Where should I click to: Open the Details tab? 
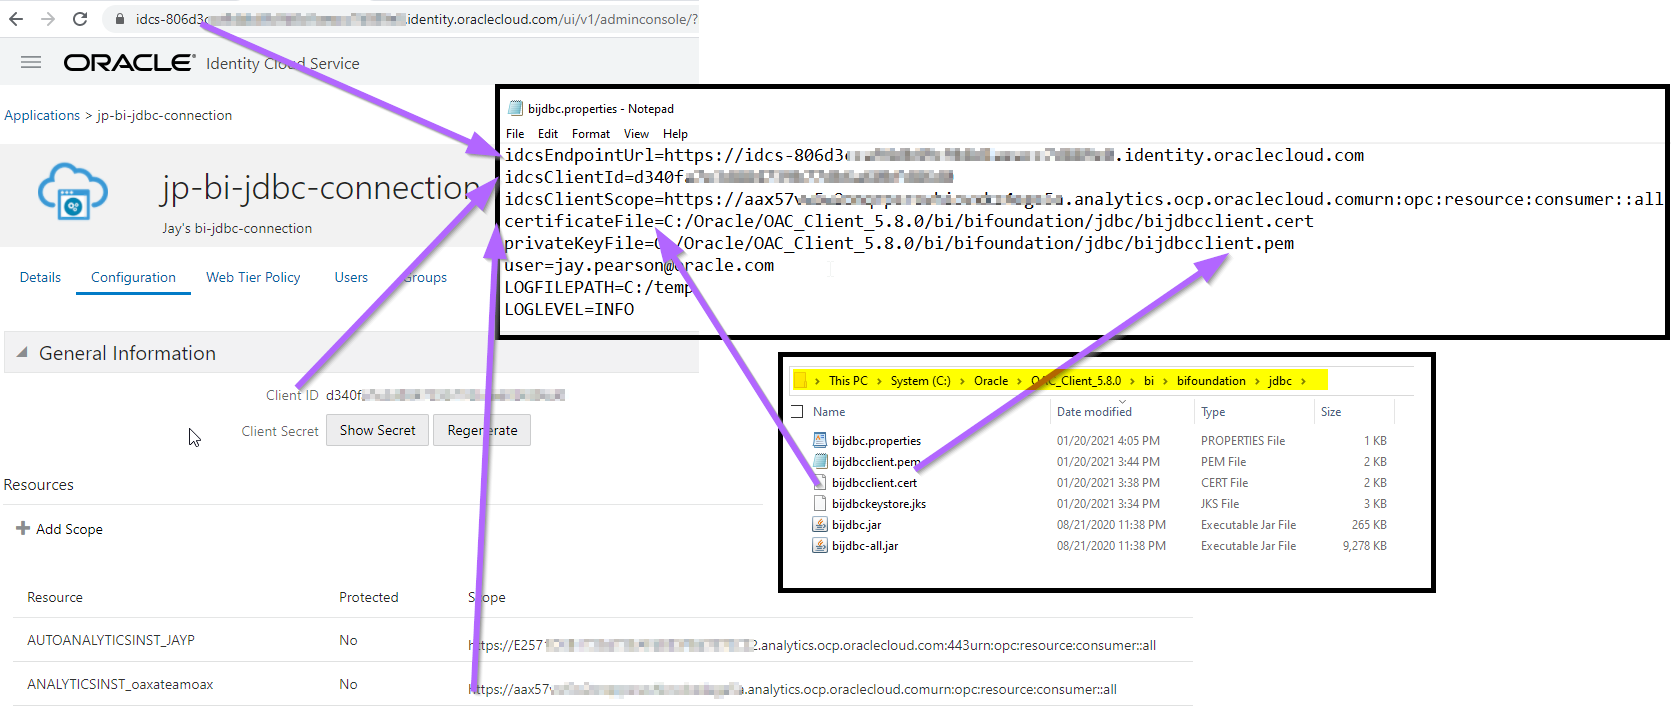tap(40, 277)
